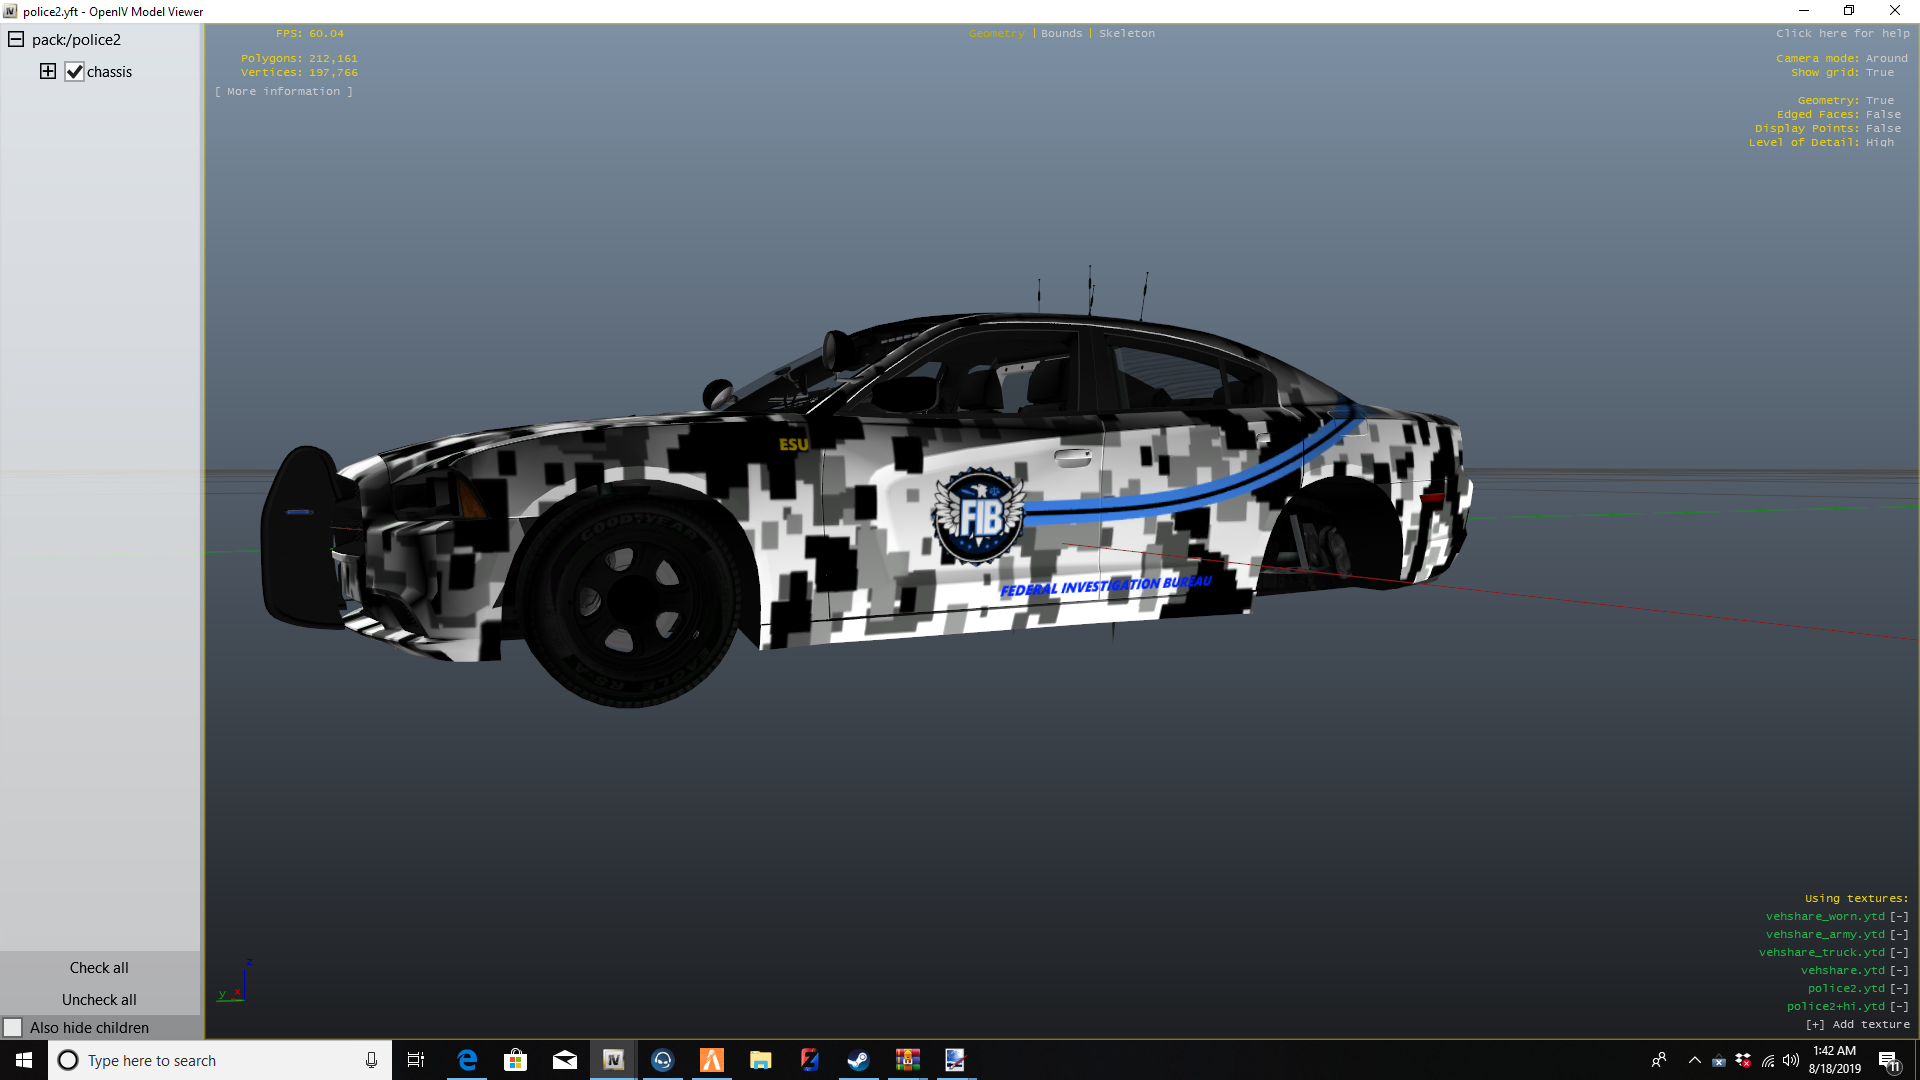Collapse the pack:/police2 tree node
1920x1080 pixels.
(x=16, y=40)
